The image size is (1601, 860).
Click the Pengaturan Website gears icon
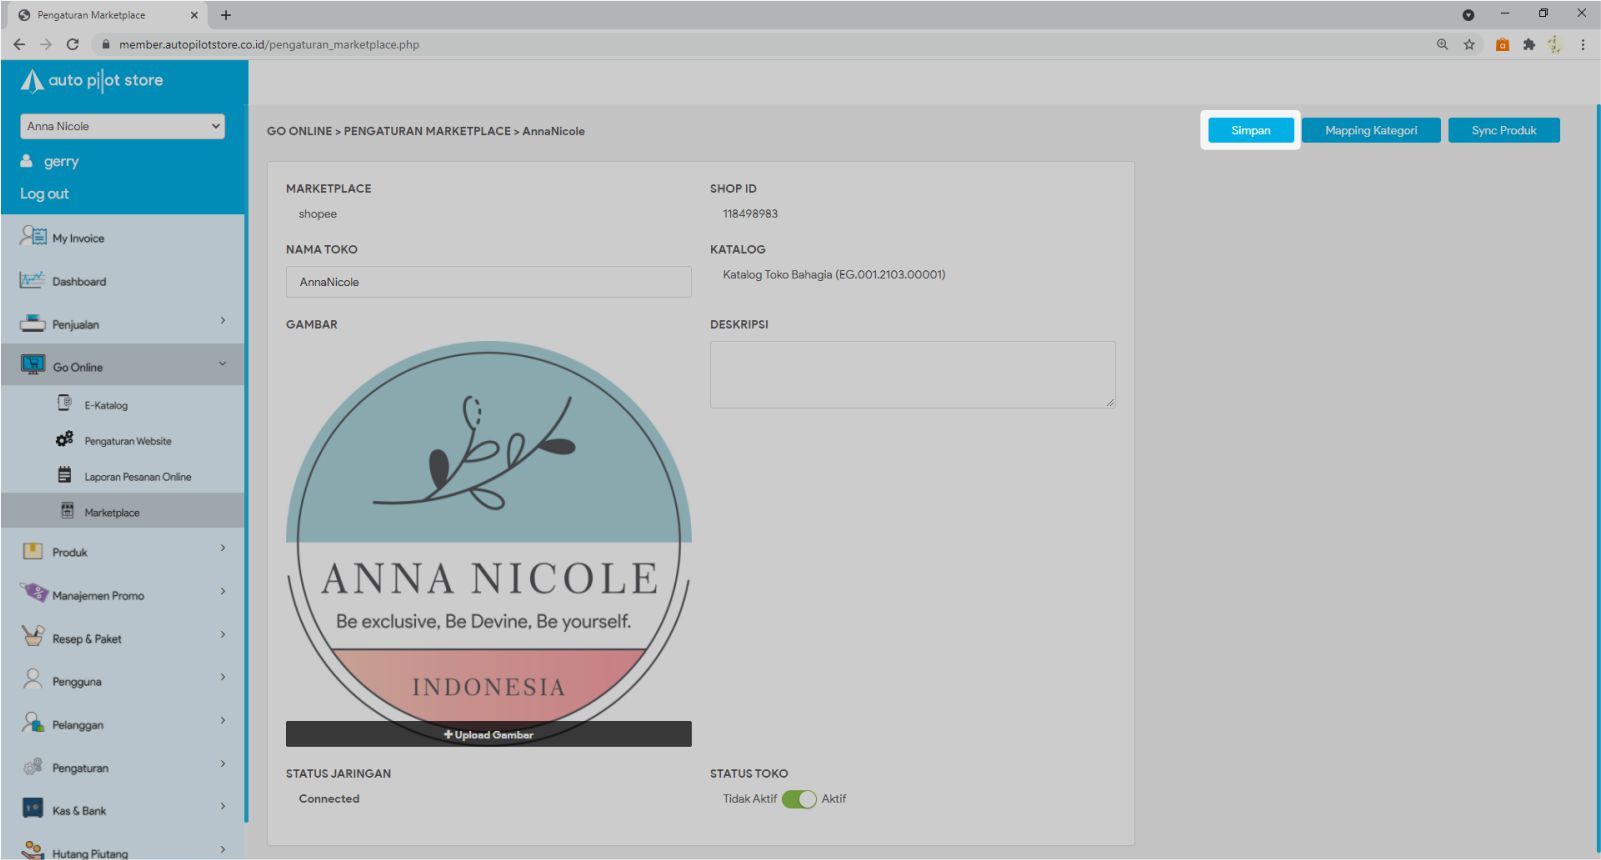[x=65, y=439]
